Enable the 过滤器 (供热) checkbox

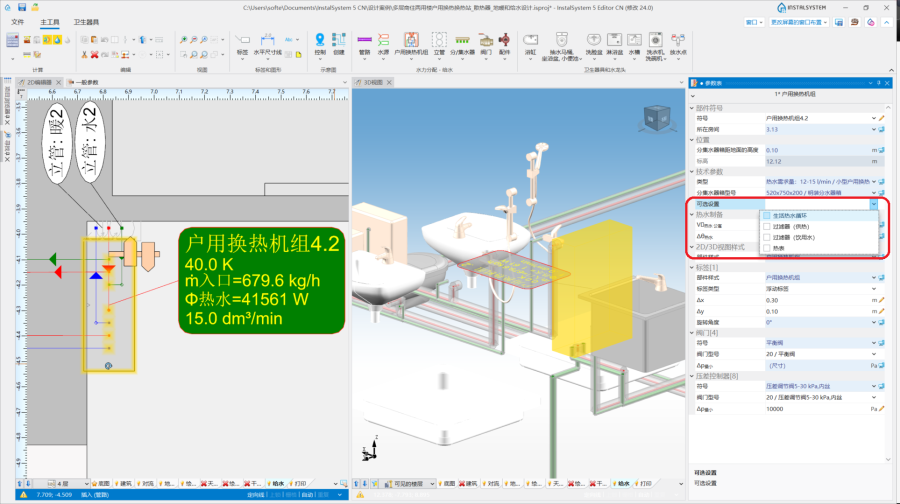click(x=767, y=226)
